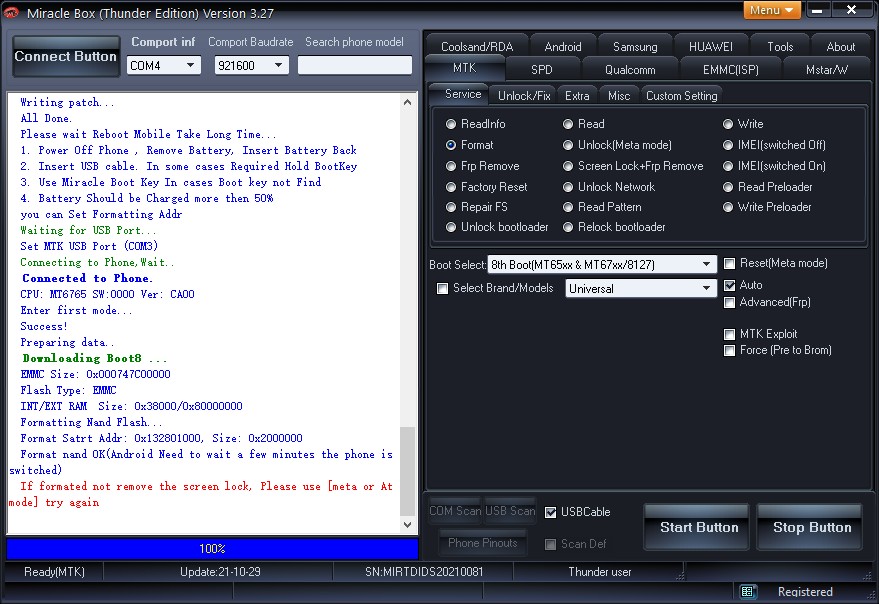The height and width of the screenshot is (604, 879).
Task: Uncheck the USBCable checkbox
Action: (550, 512)
